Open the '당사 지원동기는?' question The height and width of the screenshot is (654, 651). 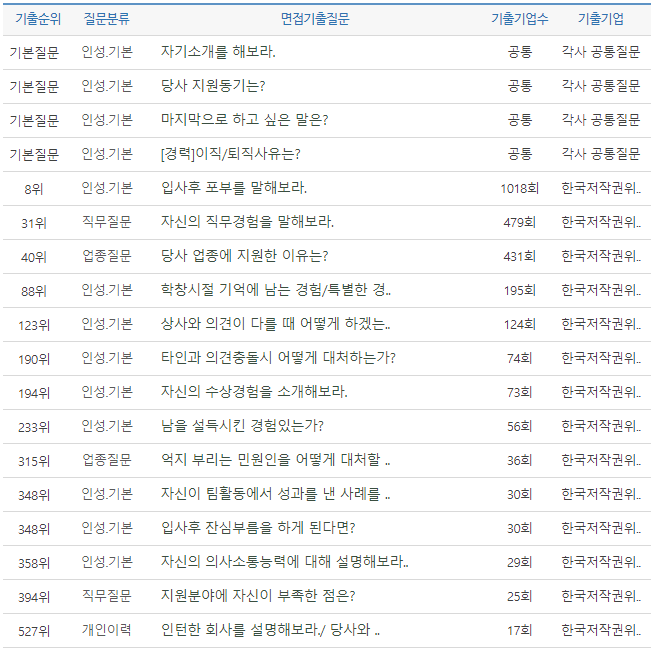(212, 86)
